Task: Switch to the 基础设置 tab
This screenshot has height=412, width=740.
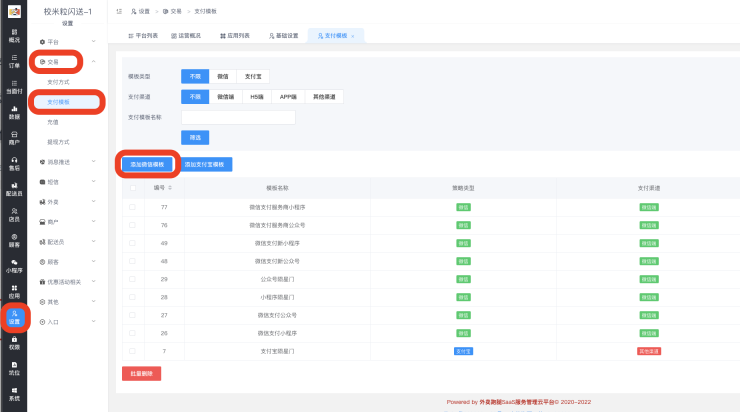Action: click(x=284, y=35)
